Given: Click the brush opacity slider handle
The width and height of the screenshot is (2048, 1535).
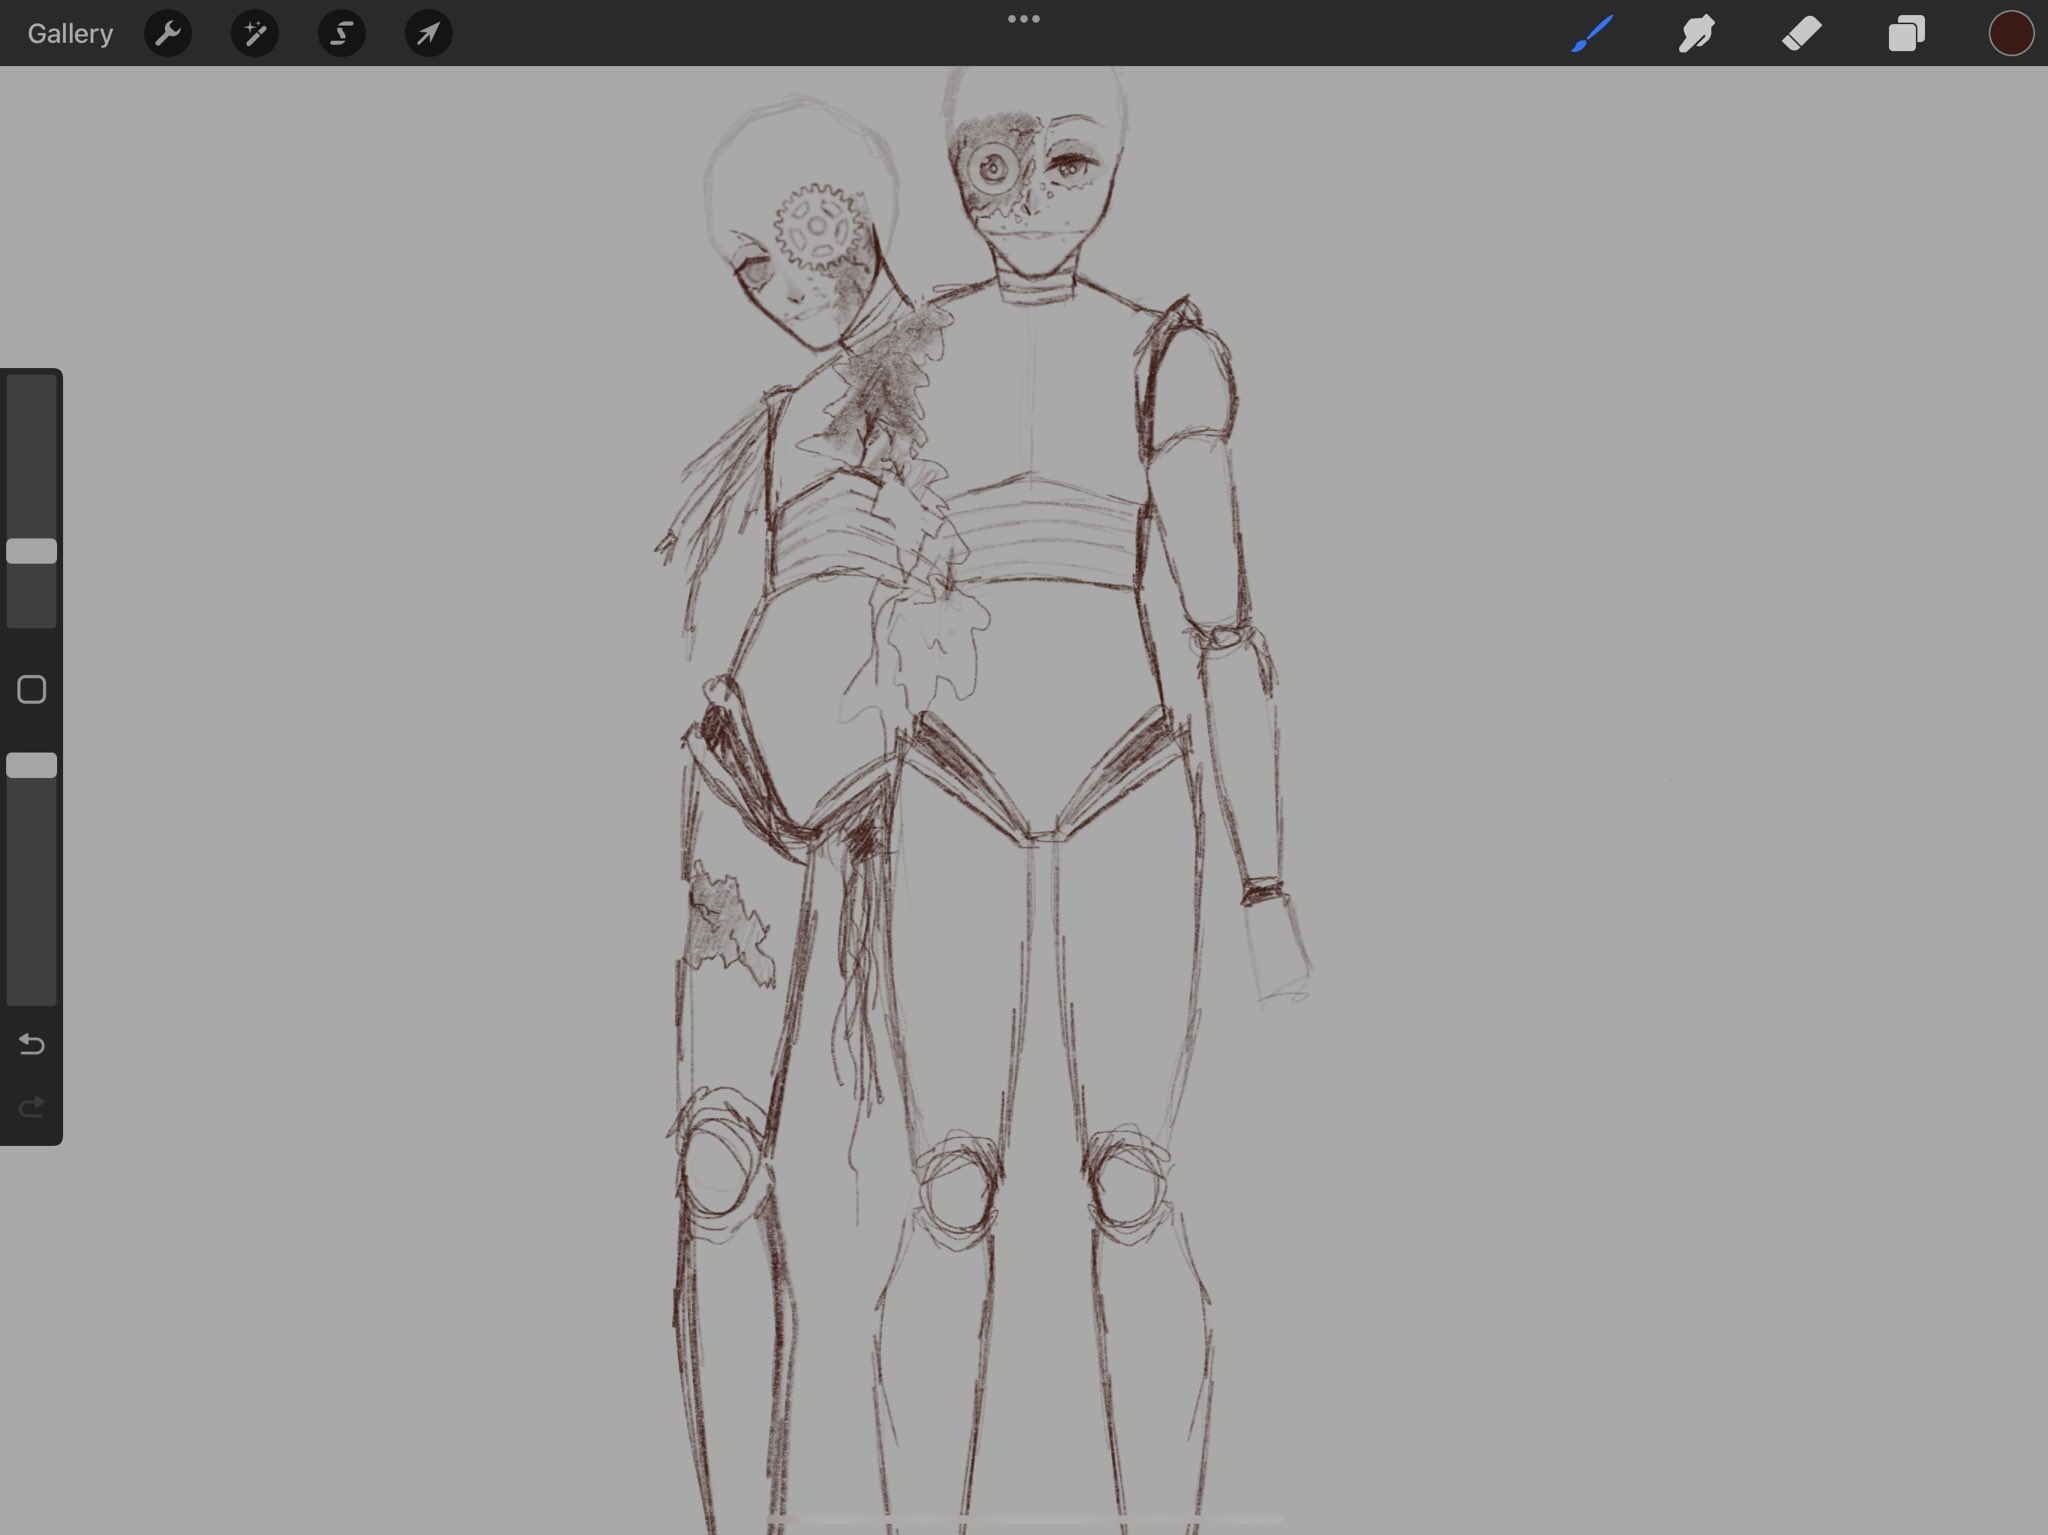Looking at the screenshot, I should 32,765.
